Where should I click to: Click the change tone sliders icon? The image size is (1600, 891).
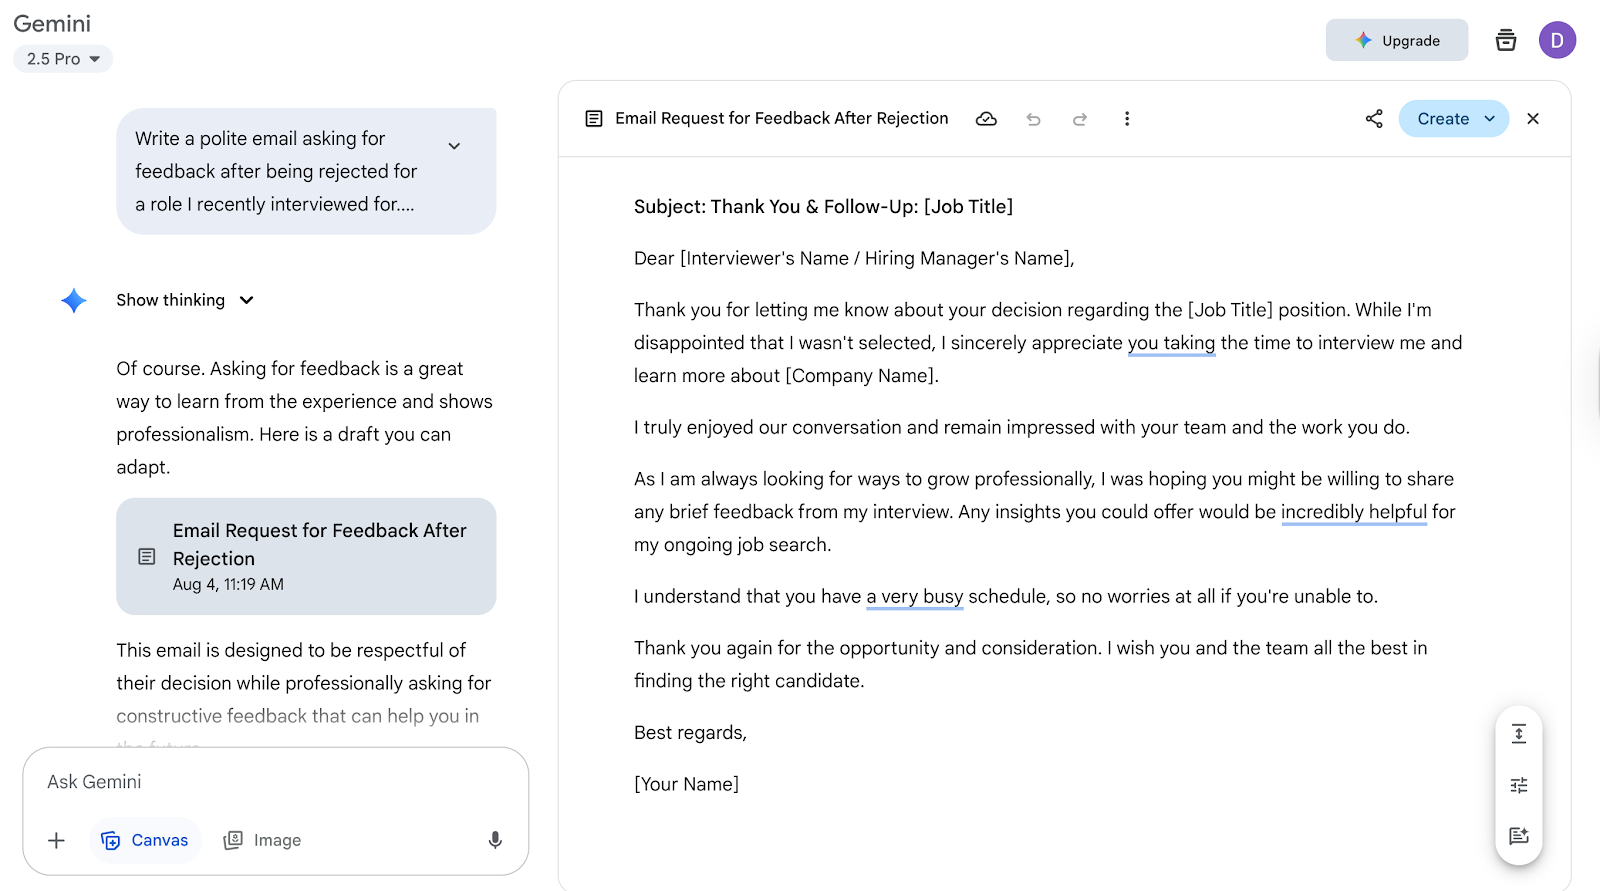pyautogui.click(x=1519, y=785)
